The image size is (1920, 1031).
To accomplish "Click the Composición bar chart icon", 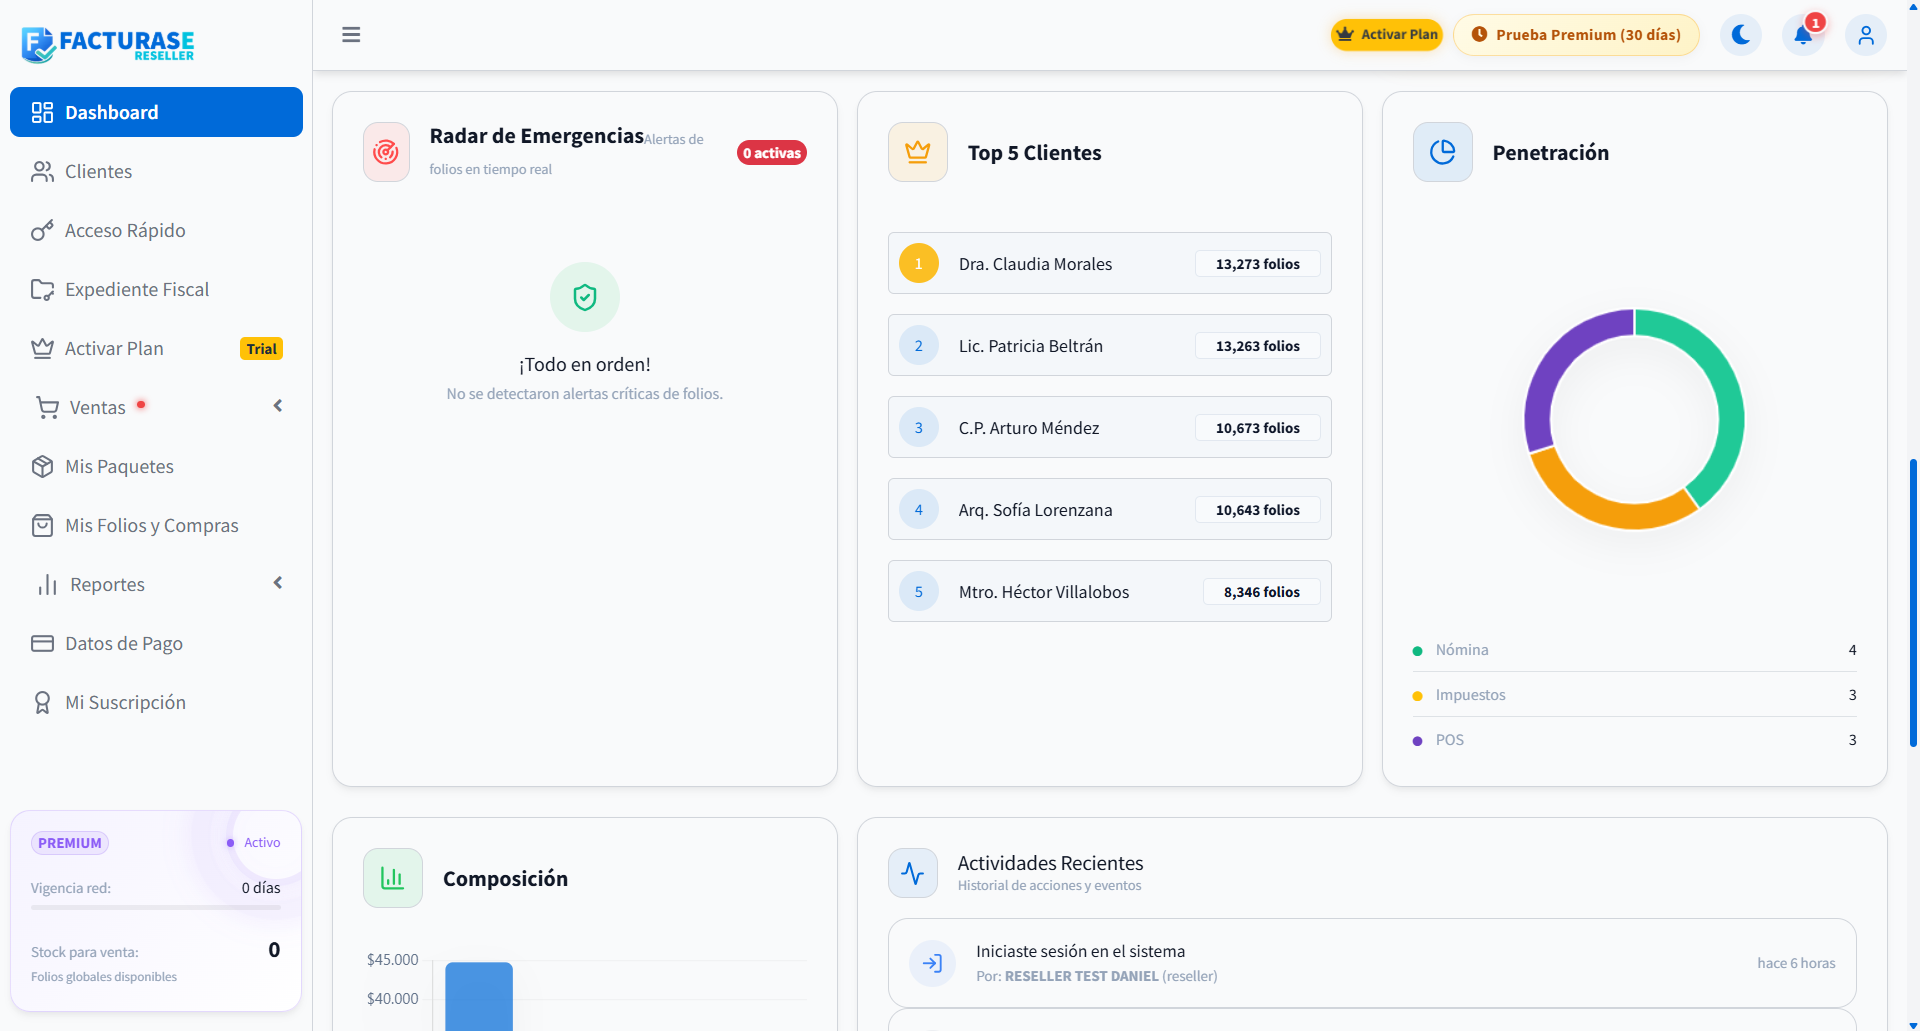I will tap(393, 878).
